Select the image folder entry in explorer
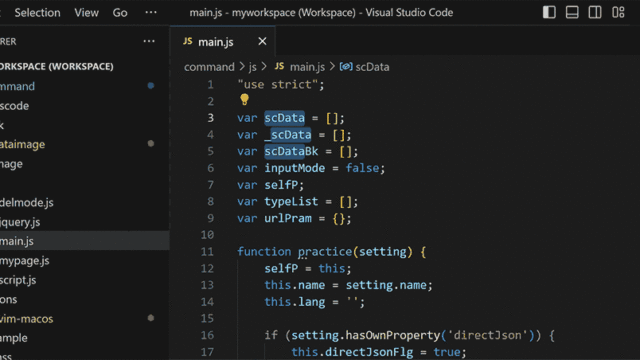This screenshot has height=360, width=640. click(11, 164)
